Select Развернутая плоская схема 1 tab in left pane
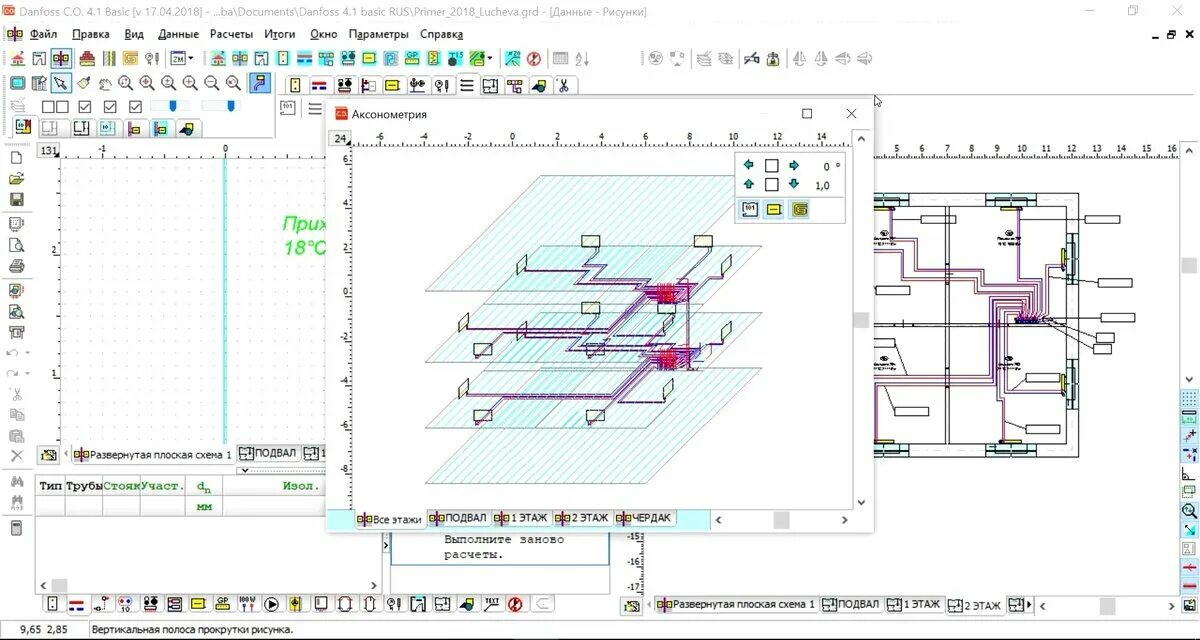This screenshot has height=640, width=1200. 153,454
